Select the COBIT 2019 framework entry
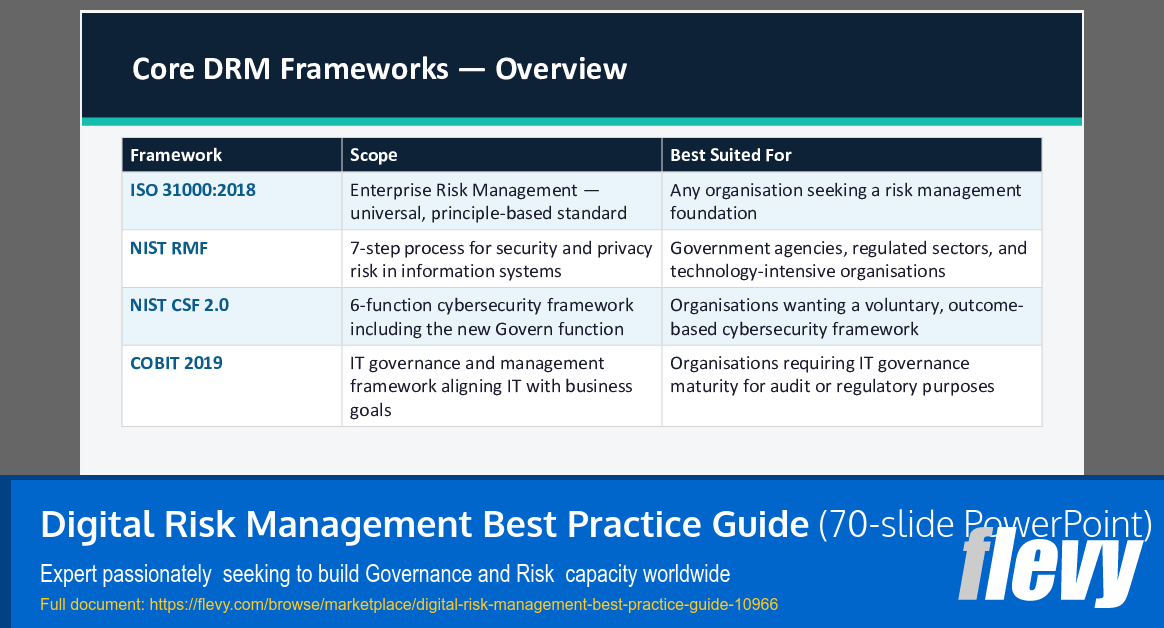1164x628 pixels. coord(176,363)
